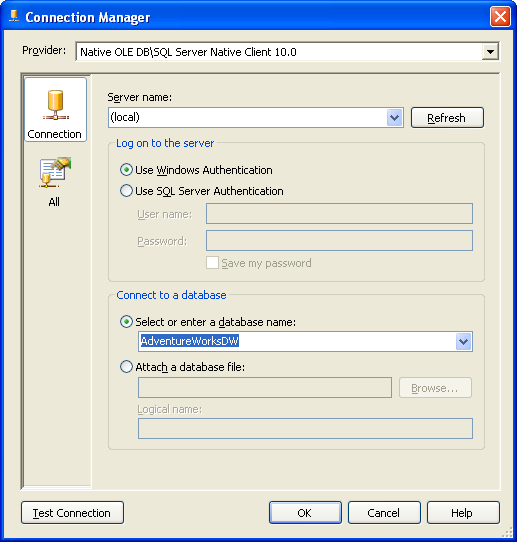Choose Select or enter a database name option
Viewport: 517px width, 542px height.
(126, 322)
